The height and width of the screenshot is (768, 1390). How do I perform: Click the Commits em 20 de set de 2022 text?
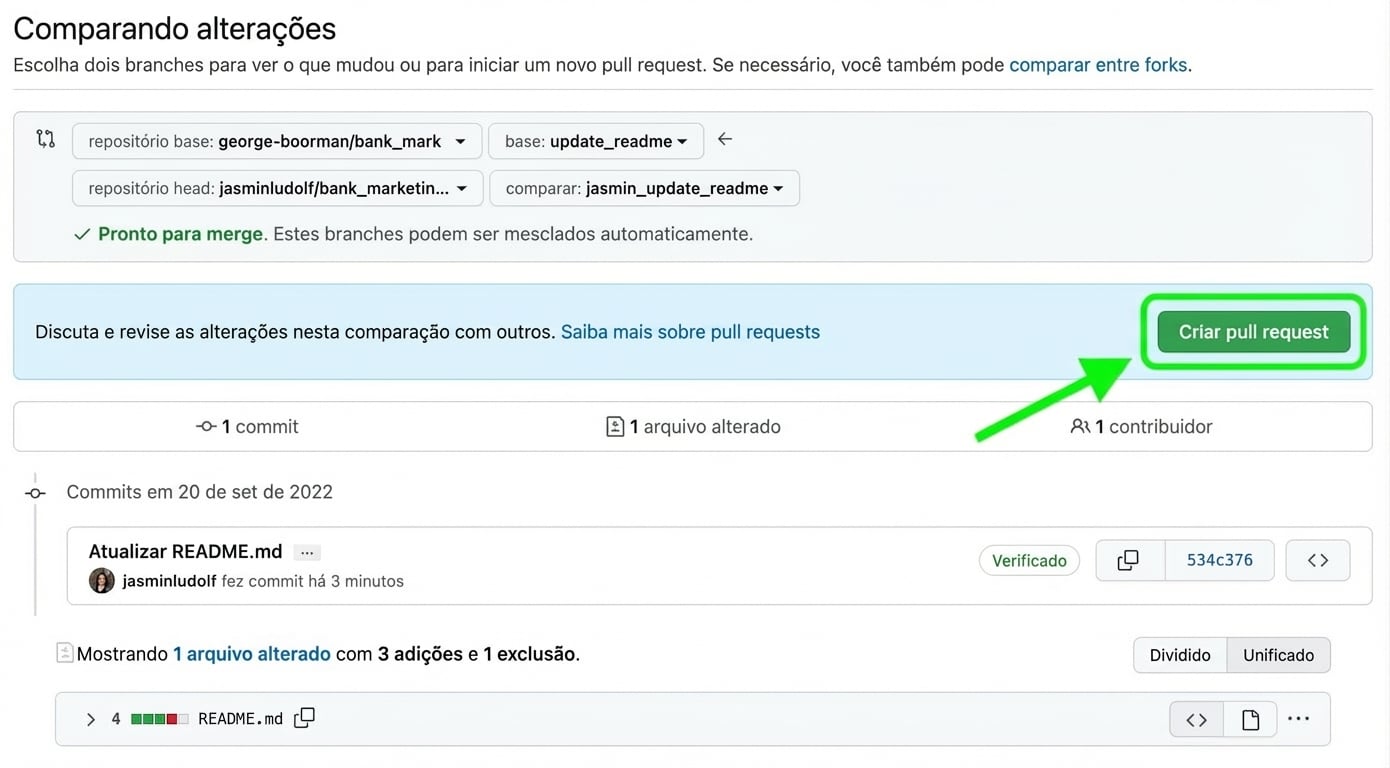click(199, 492)
